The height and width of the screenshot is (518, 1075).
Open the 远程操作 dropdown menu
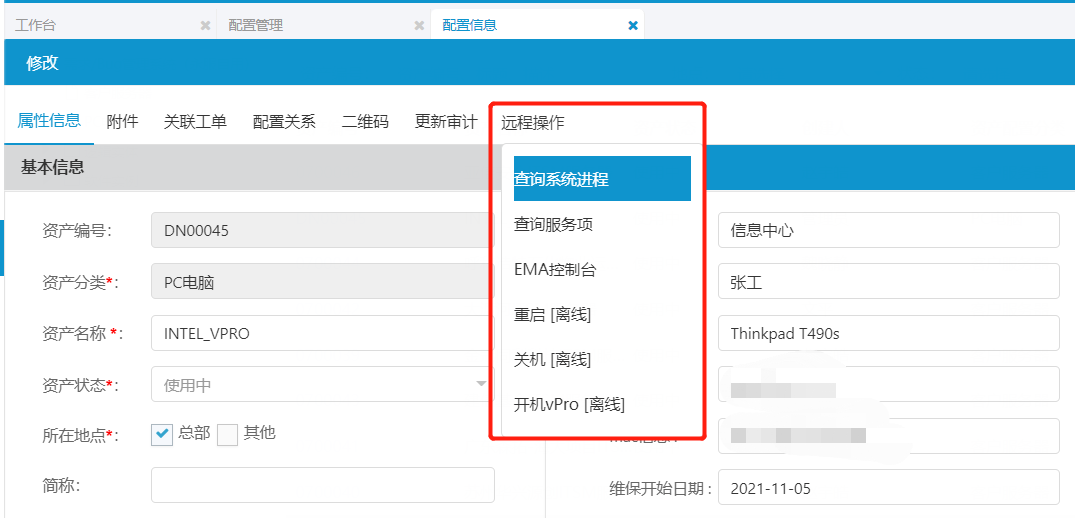coord(532,122)
